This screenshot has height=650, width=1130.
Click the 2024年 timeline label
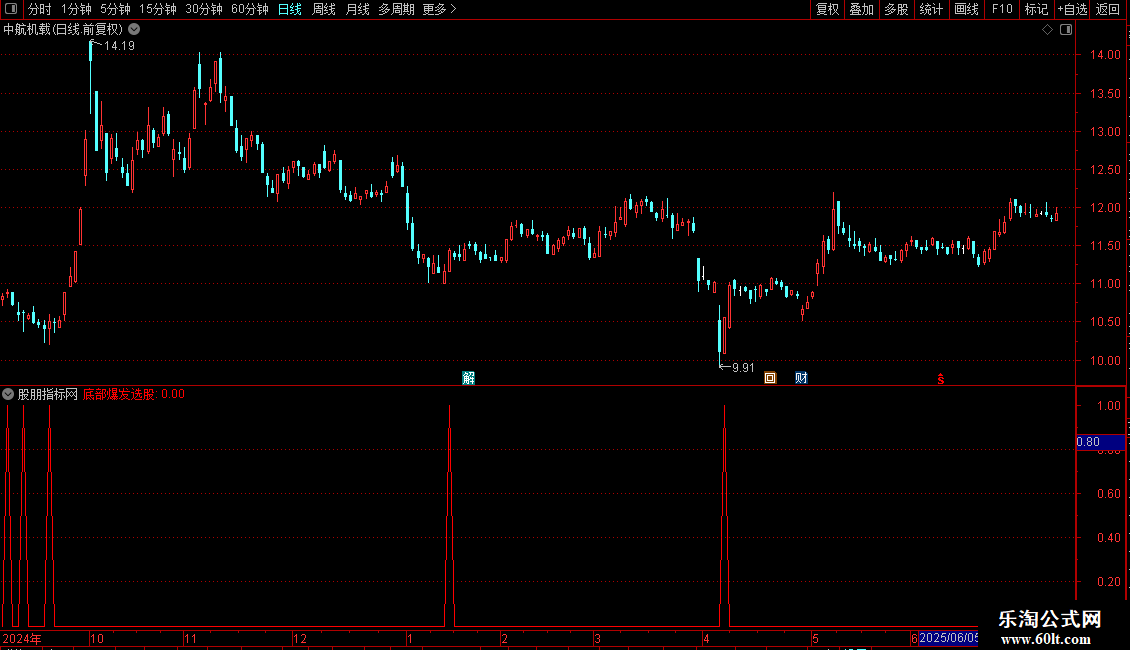click(x=22, y=638)
